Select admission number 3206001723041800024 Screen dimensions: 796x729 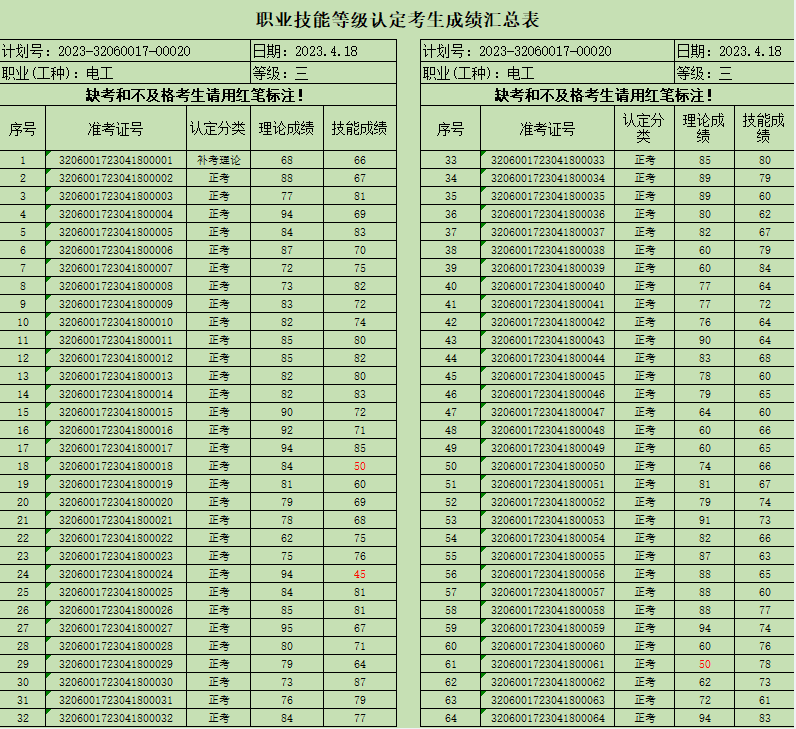point(116,574)
